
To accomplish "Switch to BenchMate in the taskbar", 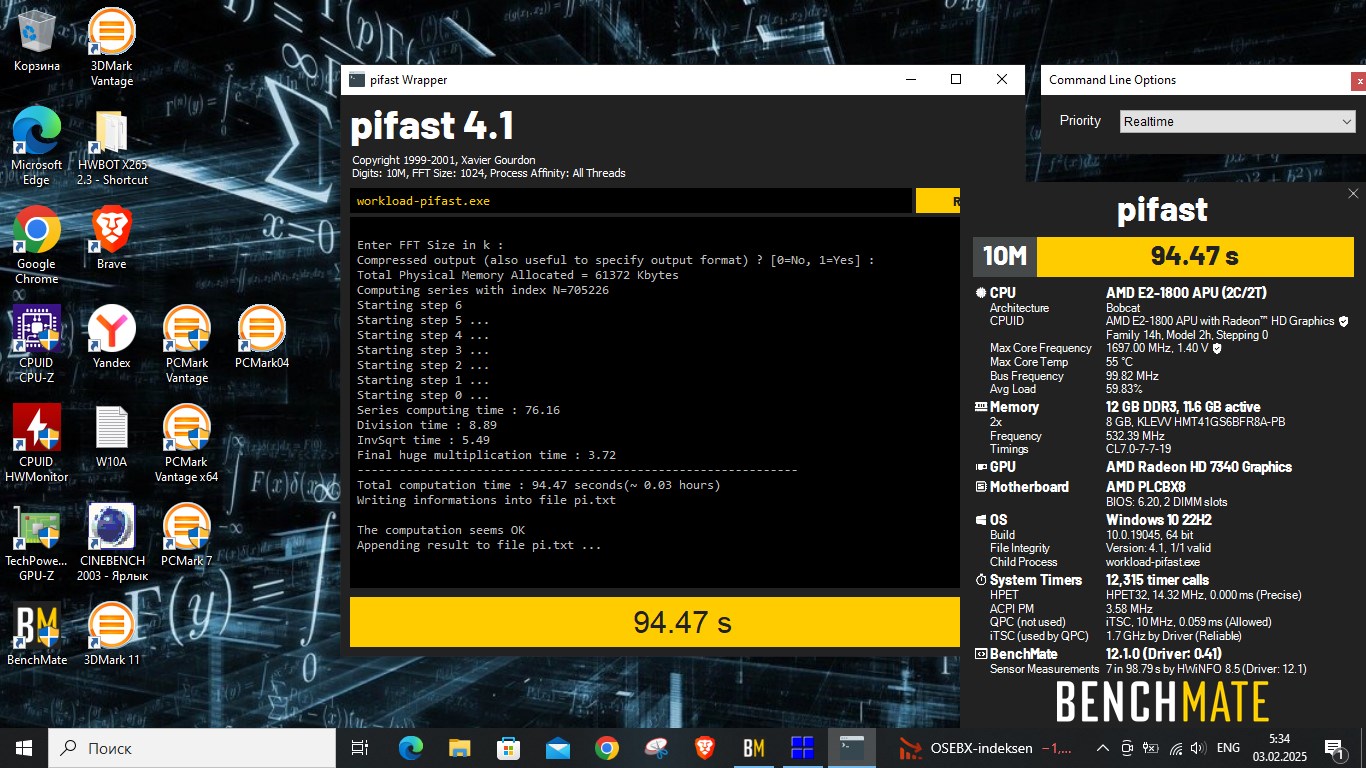I will click(x=753, y=747).
